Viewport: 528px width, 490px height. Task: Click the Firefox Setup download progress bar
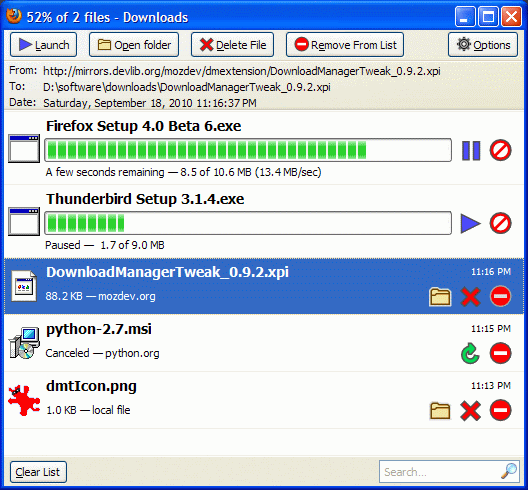coord(248,150)
